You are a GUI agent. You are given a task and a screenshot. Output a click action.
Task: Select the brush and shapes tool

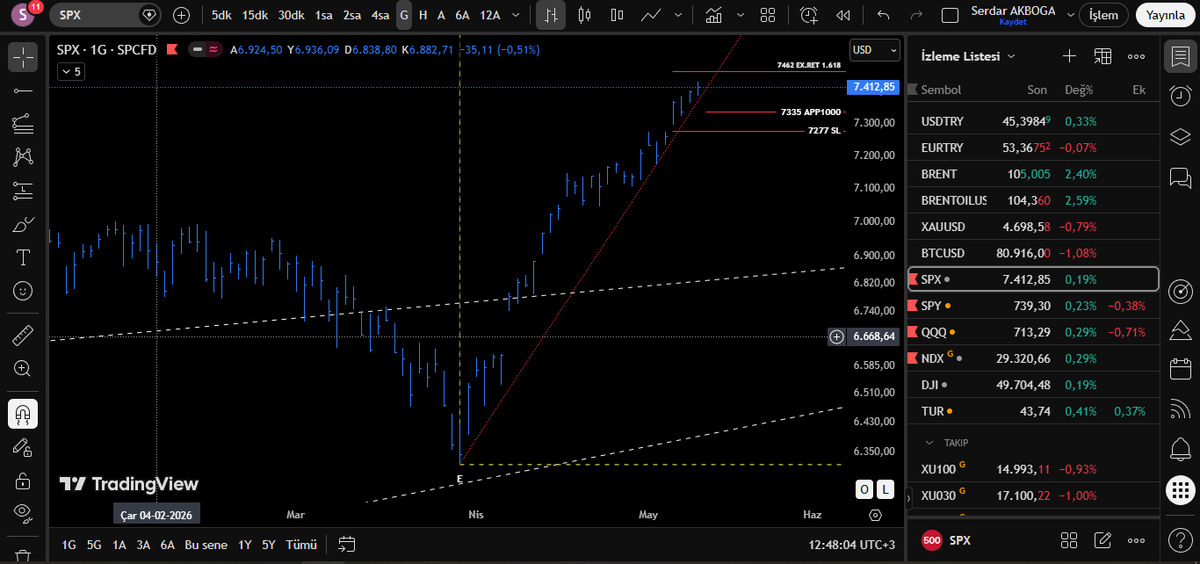23,224
